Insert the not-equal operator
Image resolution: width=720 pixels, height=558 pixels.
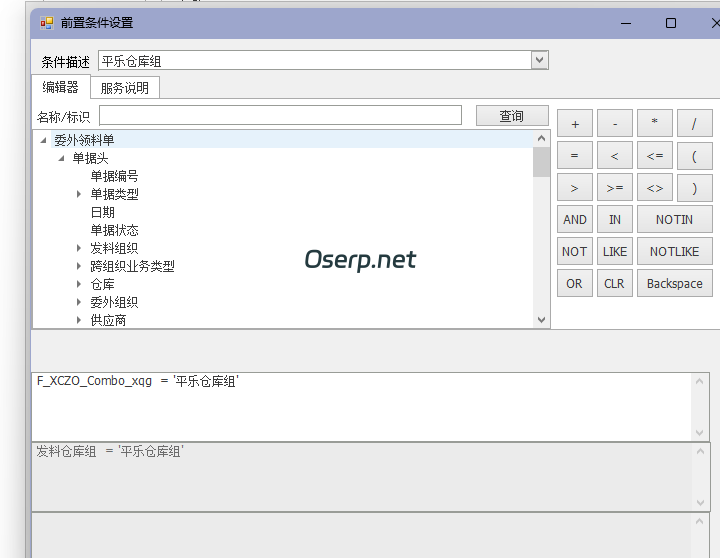pos(655,187)
